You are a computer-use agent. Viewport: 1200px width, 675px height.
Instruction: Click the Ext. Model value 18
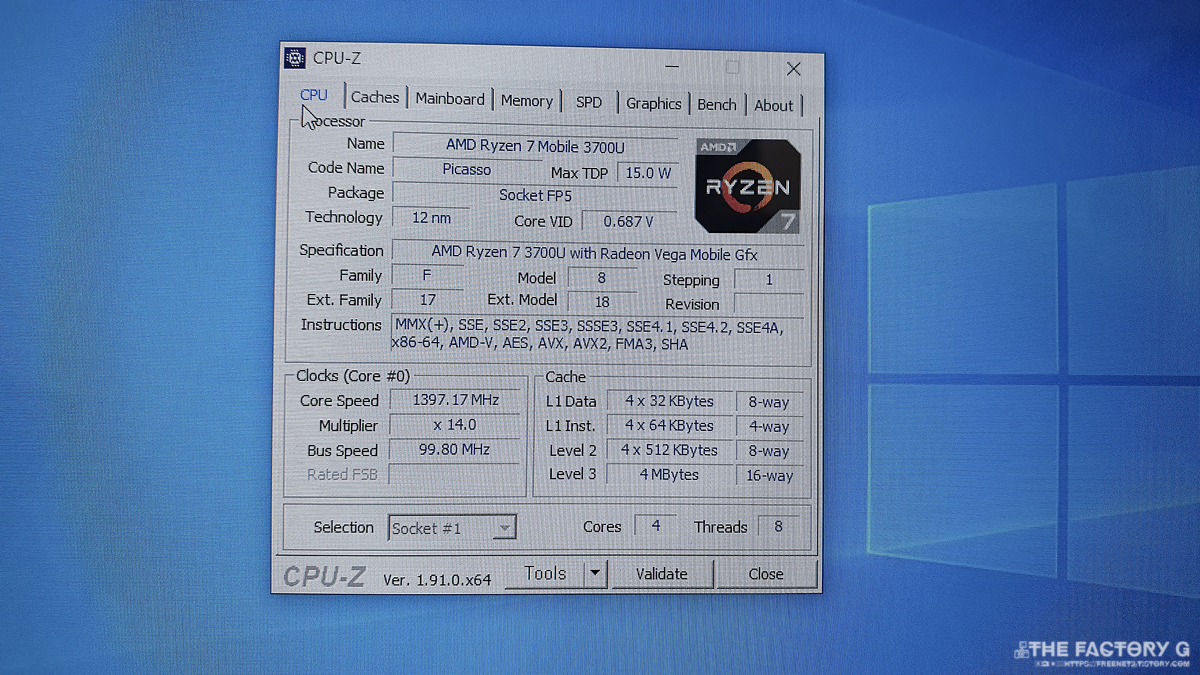point(602,301)
